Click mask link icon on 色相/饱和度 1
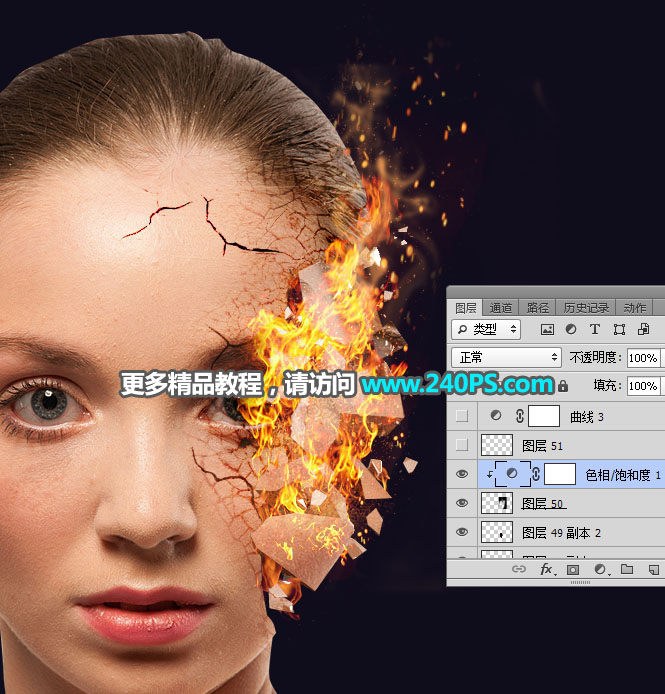Image resolution: width=665 pixels, height=694 pixels. (x=536, y=474)
